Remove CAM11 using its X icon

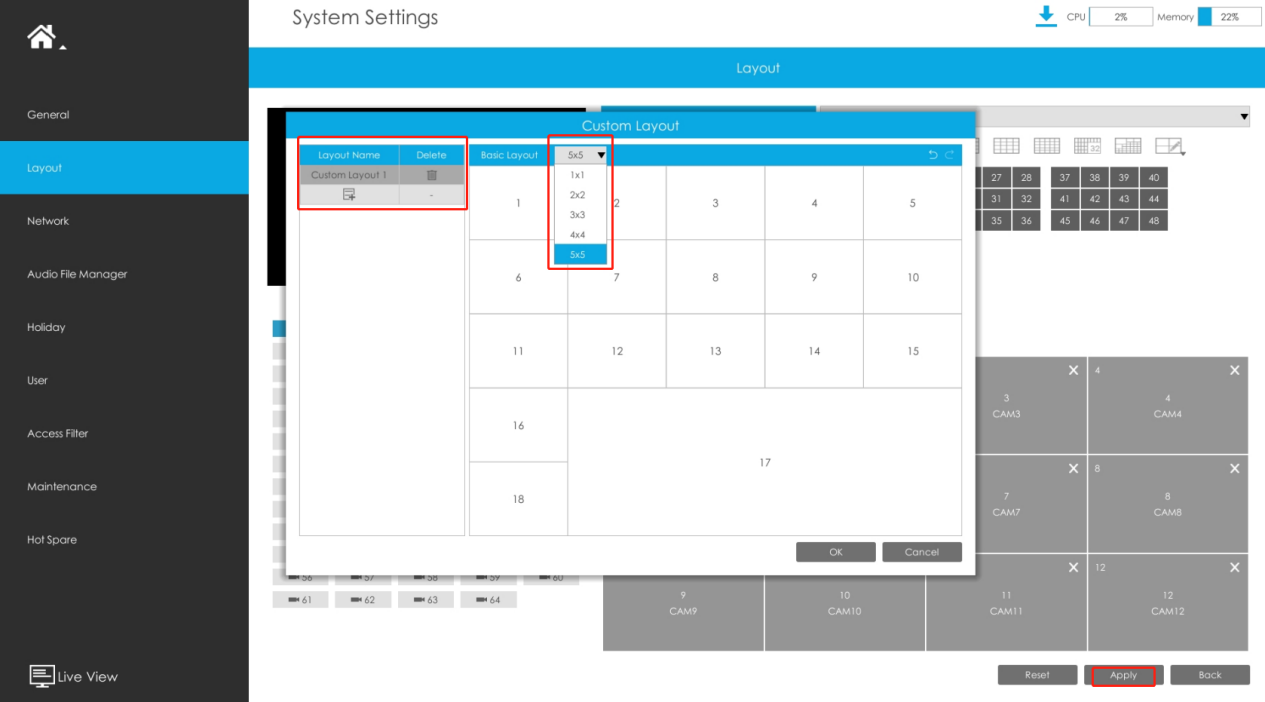(x=1073, y=567)
